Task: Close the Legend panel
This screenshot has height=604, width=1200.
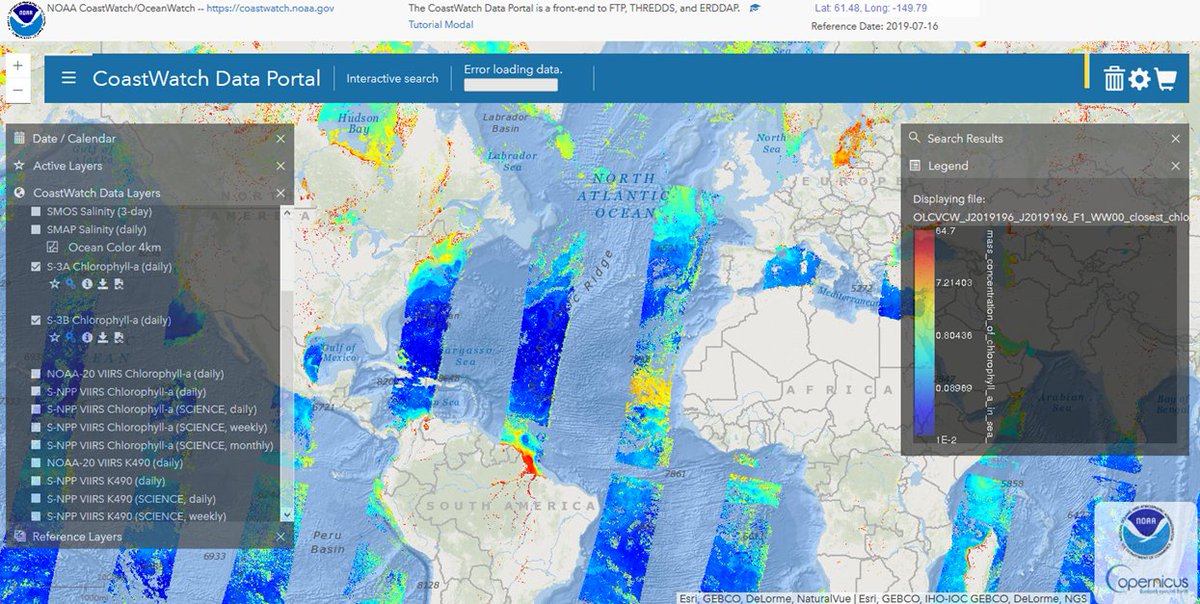Action: tap(1176, 166)
